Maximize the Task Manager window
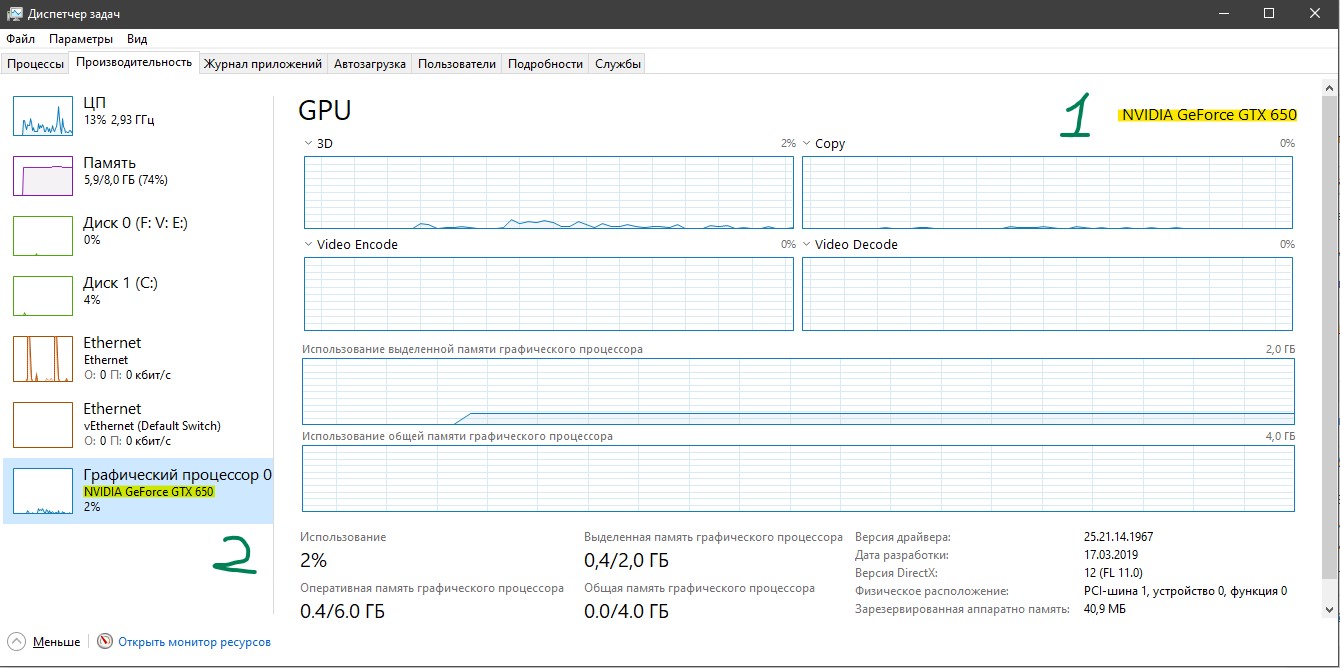This screenshot has width=1340, height=668. point(1269,13)
